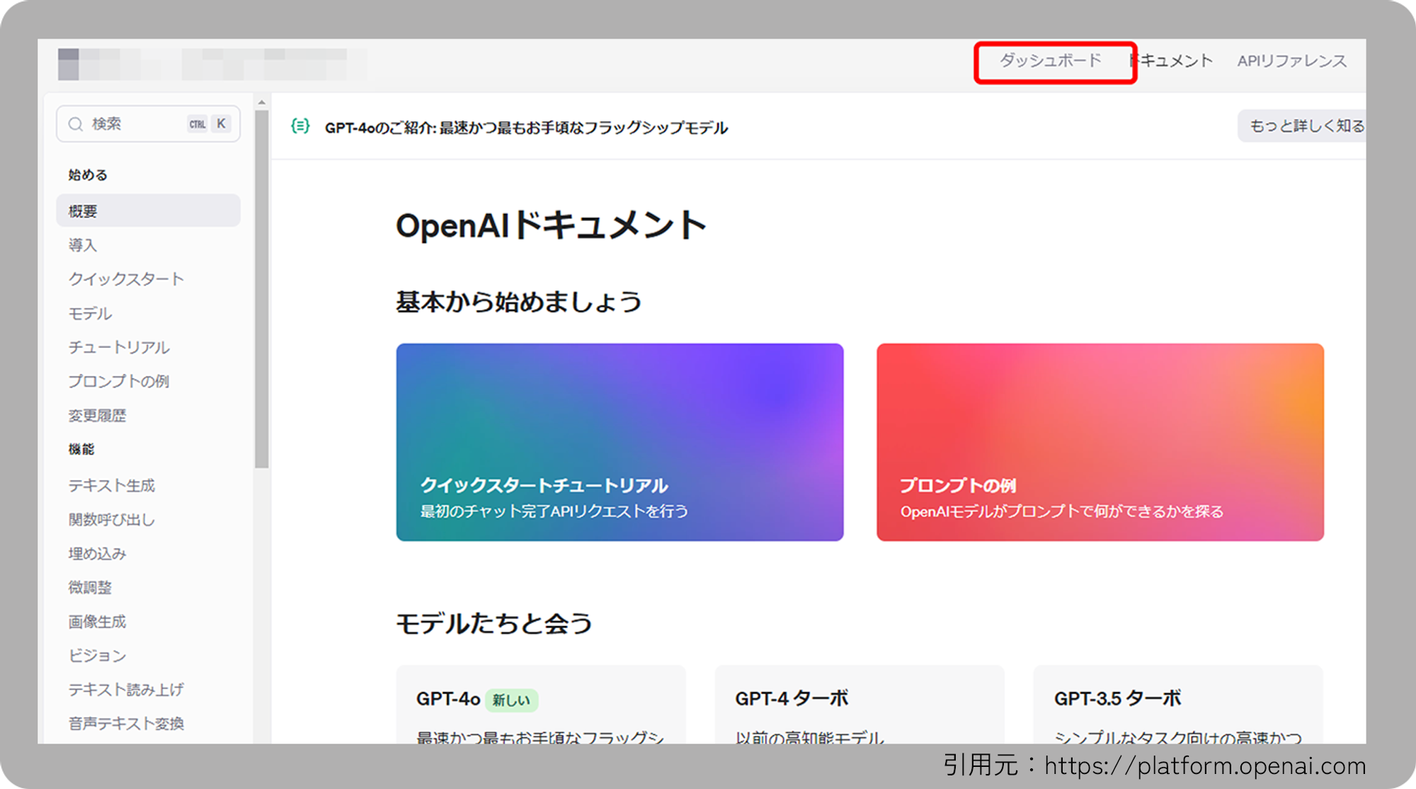Open the GPT-4o model card

(541, 705)
